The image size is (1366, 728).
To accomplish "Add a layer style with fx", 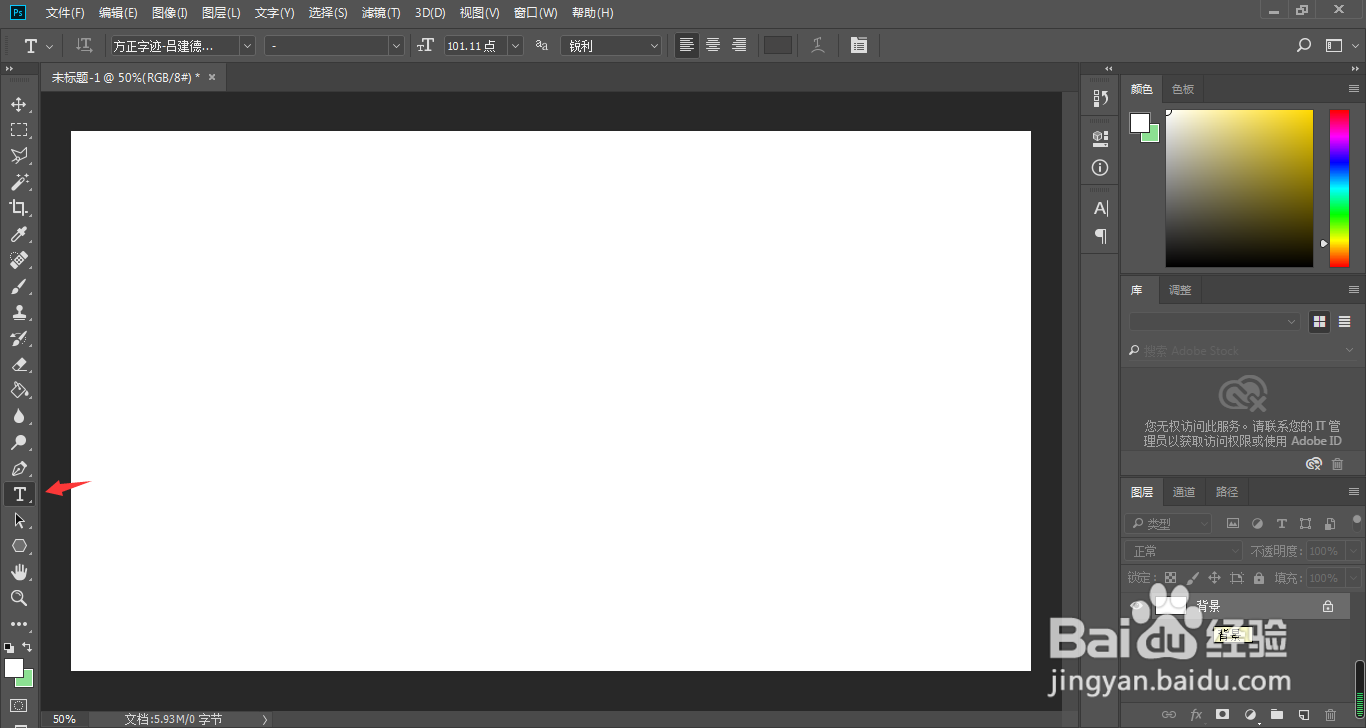I will click(1195, 715).
